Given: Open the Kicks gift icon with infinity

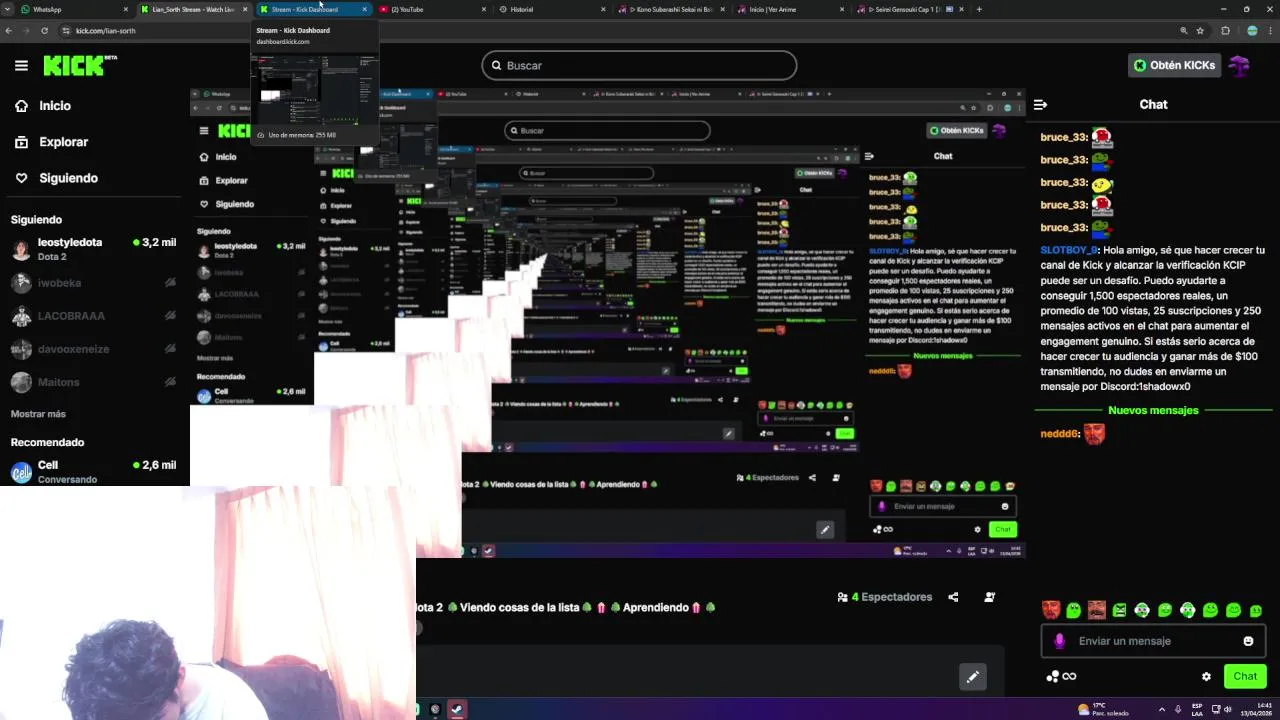Looking at the screenshot, I should click(x=1061, y=676).
